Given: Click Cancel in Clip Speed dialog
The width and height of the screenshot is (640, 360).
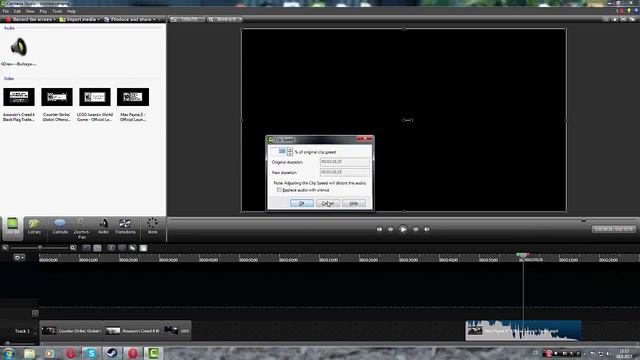Looking at the screenshot, I should [328, 203].
